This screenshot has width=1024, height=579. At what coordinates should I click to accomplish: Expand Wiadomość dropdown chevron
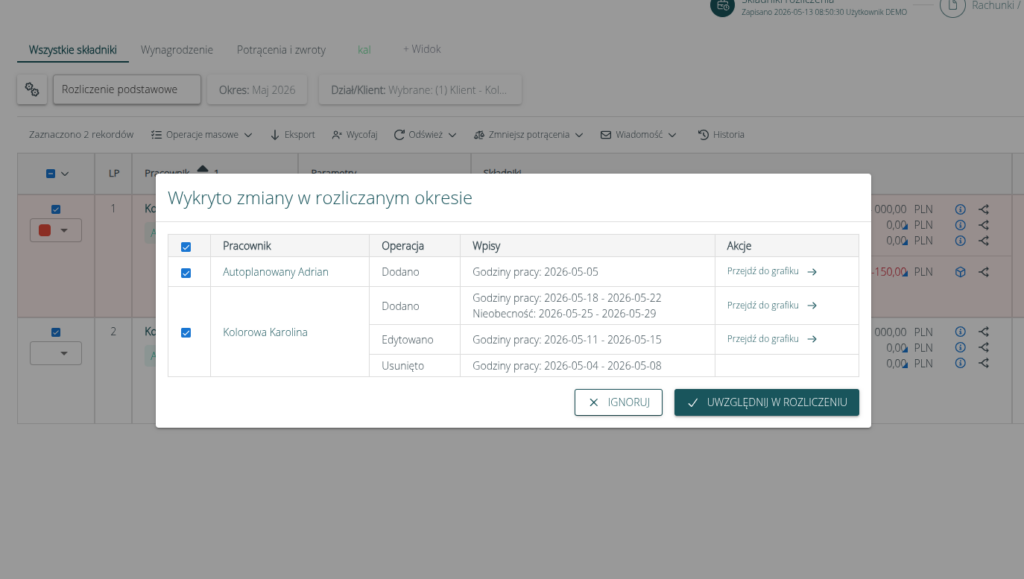(672, 135)
